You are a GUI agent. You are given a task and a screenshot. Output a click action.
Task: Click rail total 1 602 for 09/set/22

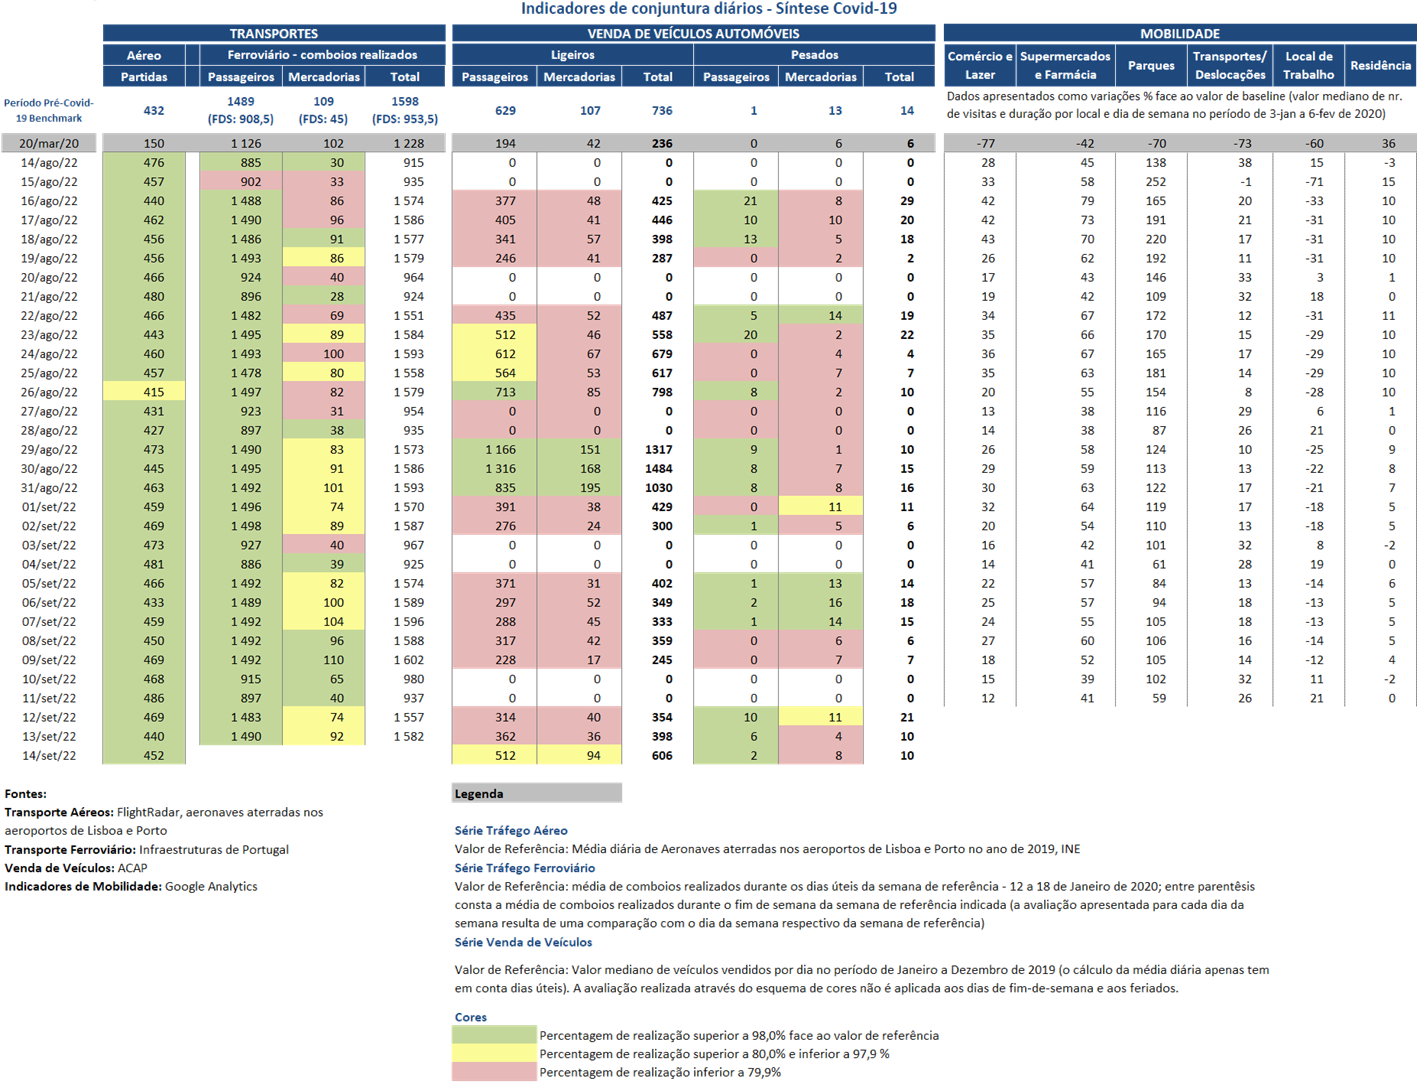click(407, 660)
